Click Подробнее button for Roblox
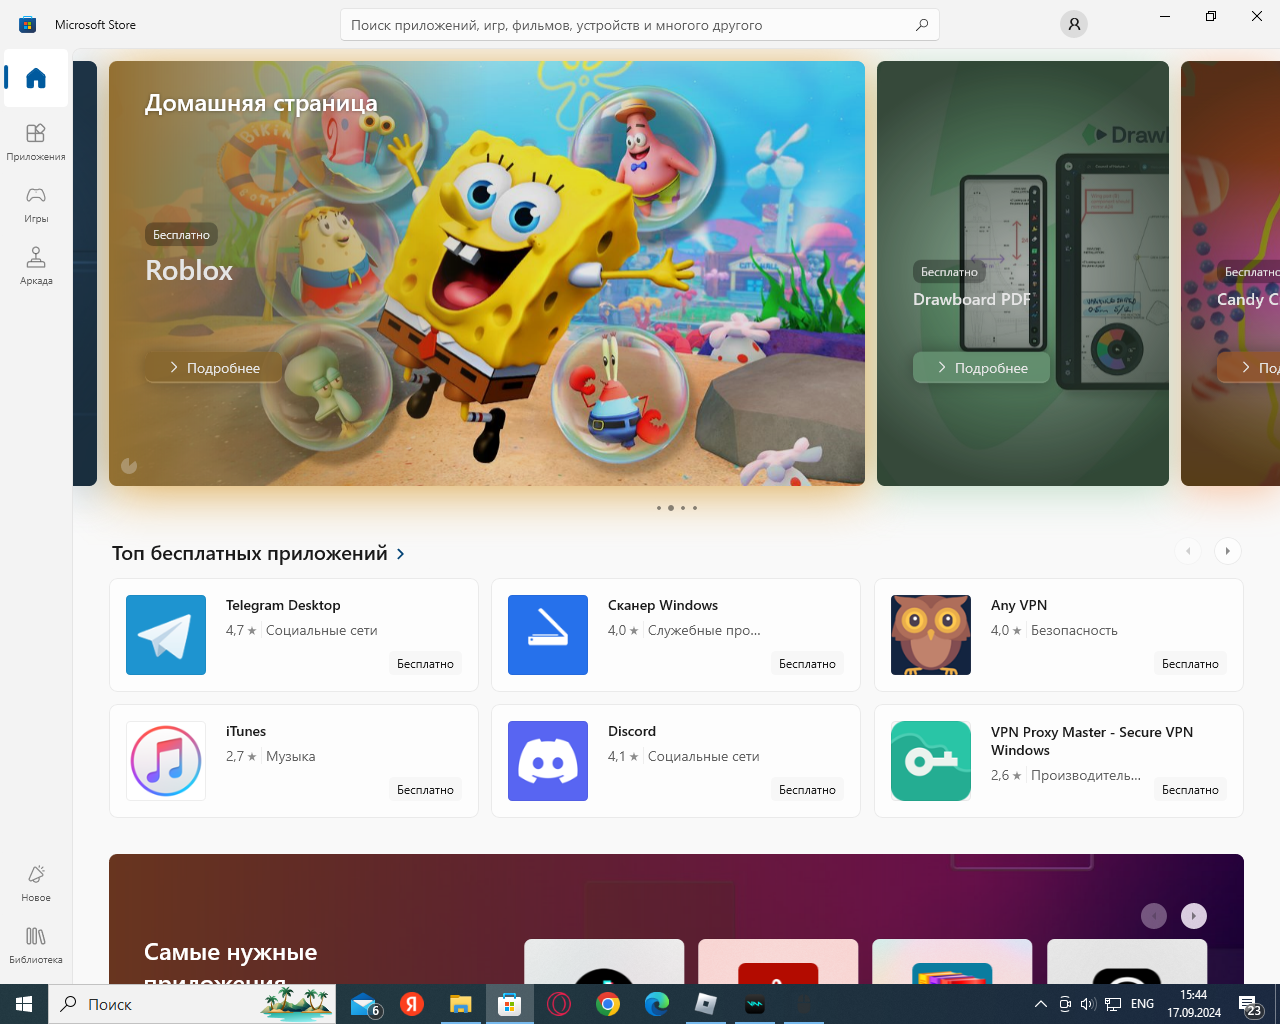Image resolution: width=1280 pixels, height=1024 pixels. tap(214, 368)
